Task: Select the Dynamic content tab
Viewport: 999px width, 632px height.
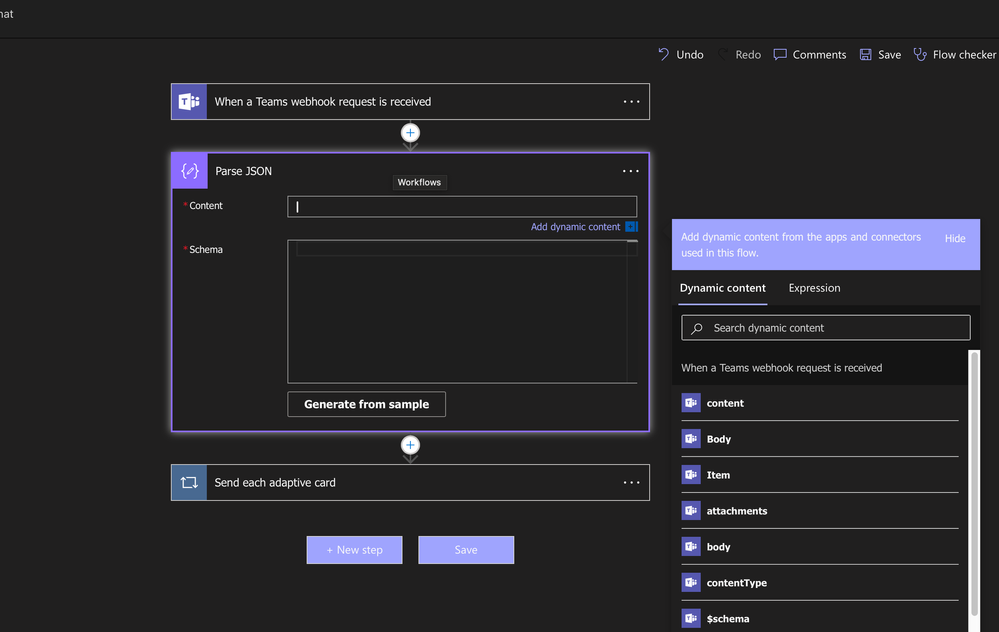Action: [722, 288]
